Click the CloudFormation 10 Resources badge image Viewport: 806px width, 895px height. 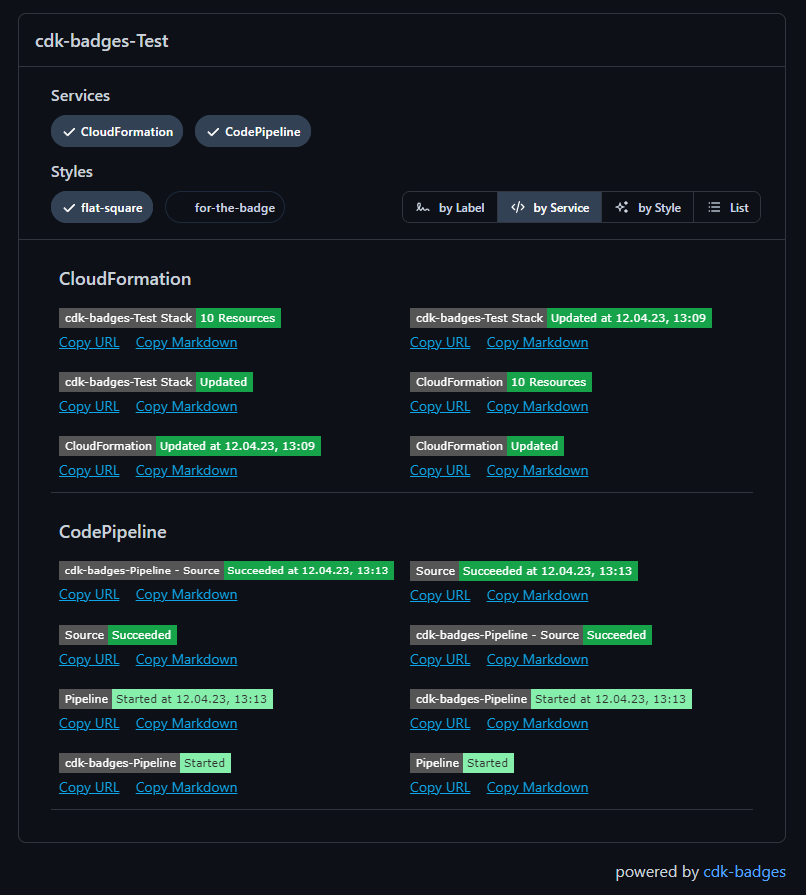501,382
